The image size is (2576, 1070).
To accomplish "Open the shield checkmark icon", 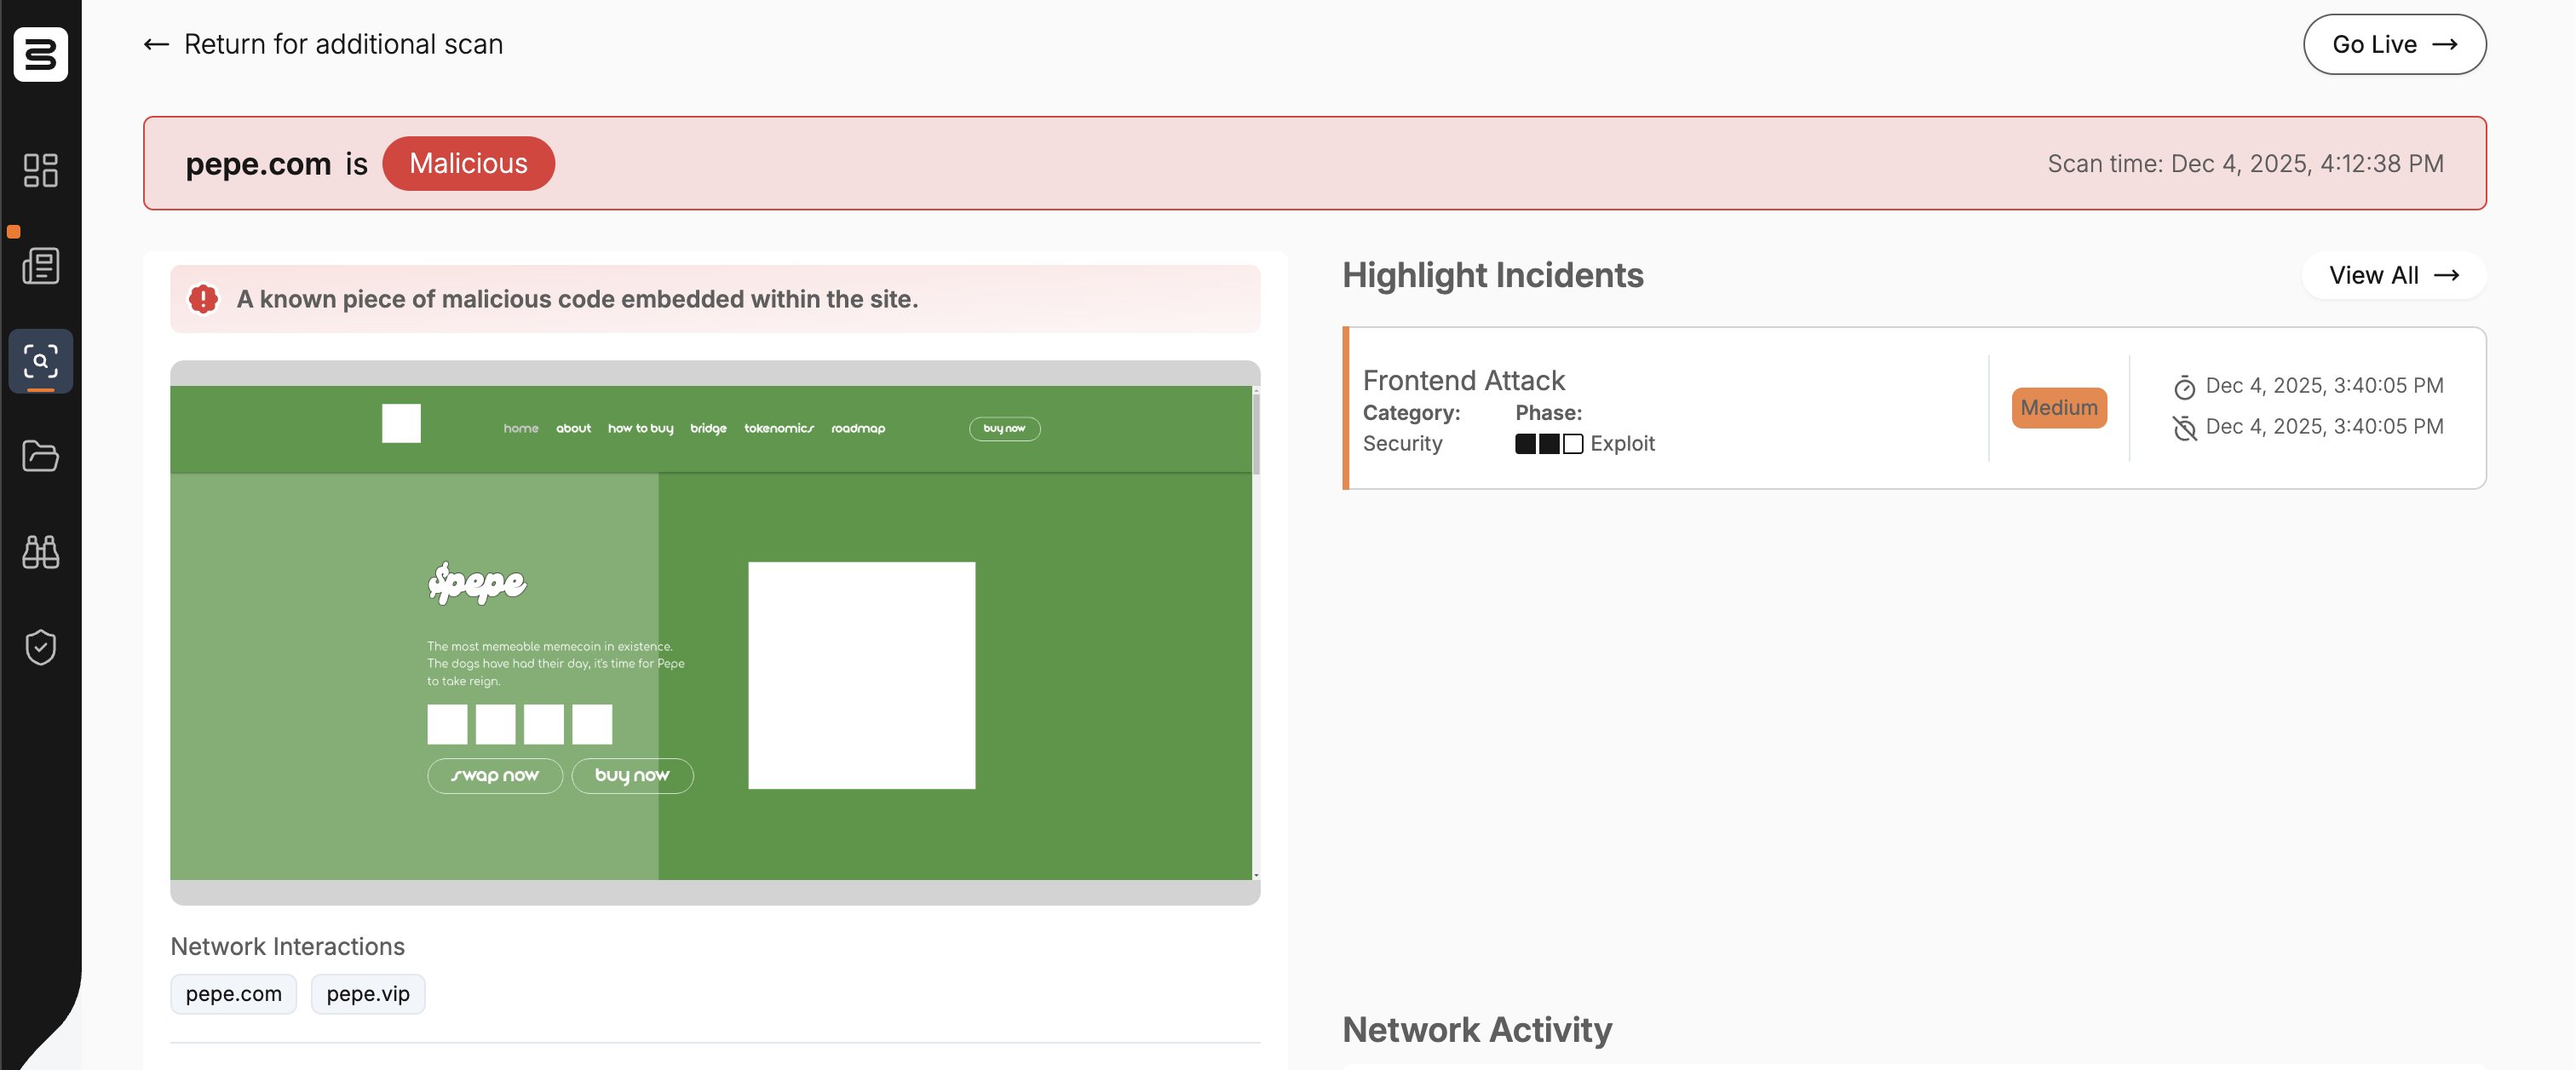I will tap(40, 647).
